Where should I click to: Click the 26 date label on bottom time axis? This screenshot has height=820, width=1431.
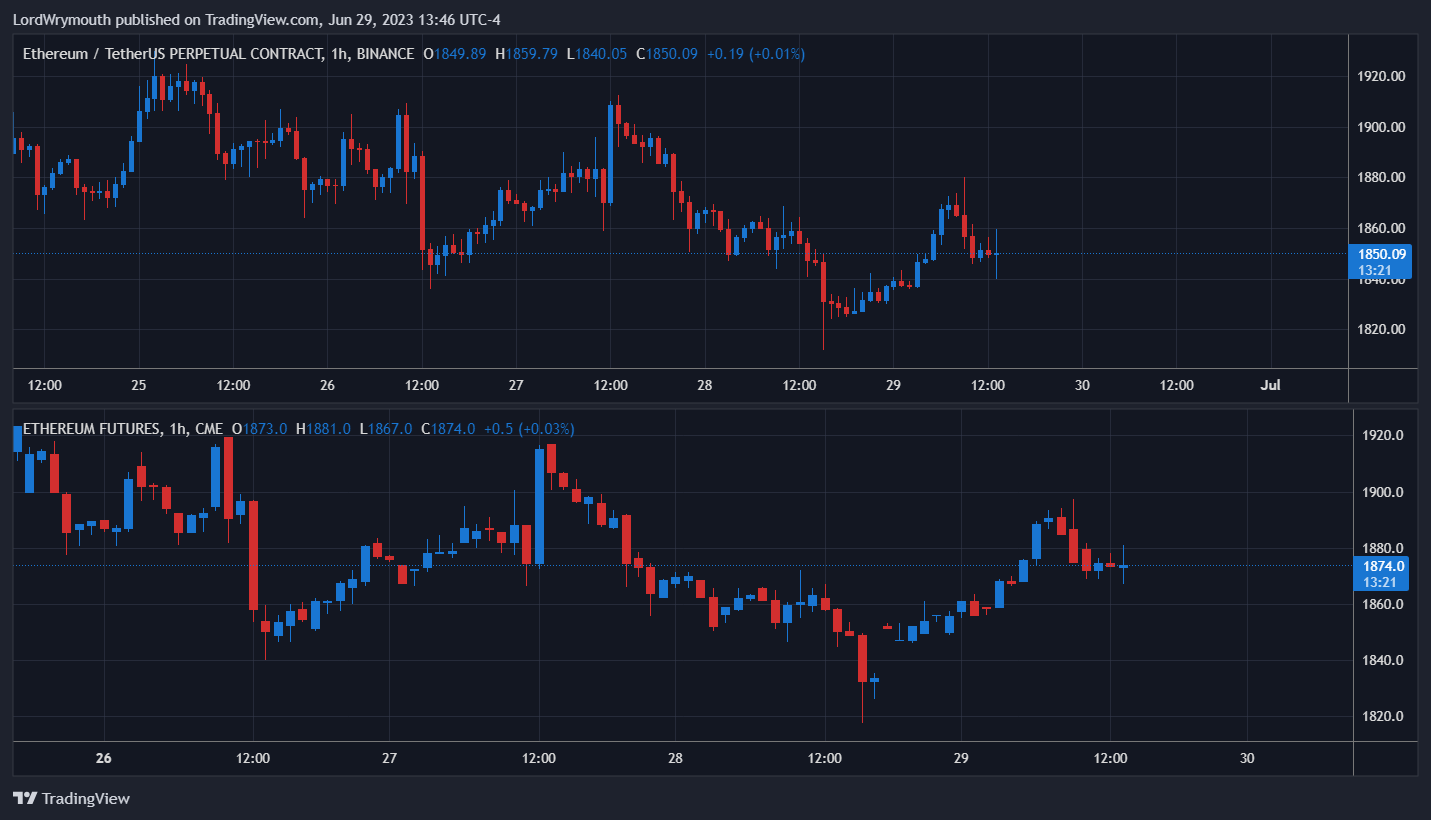point(104,758)
